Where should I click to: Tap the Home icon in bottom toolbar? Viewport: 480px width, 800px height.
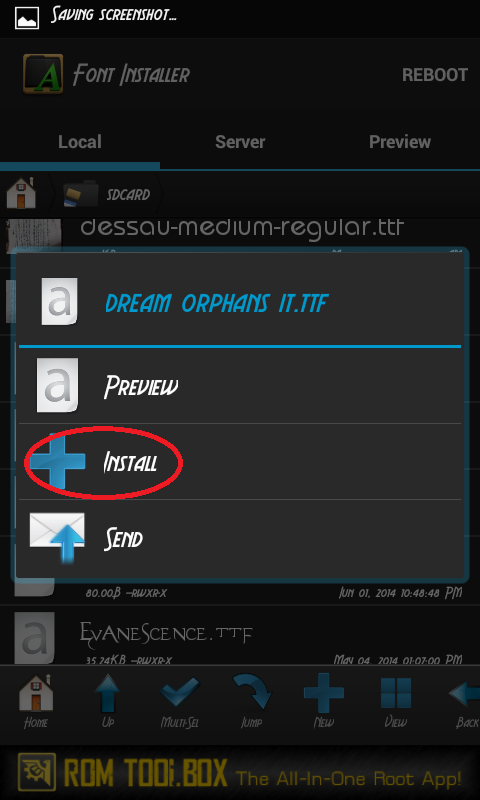click(36, 702)
